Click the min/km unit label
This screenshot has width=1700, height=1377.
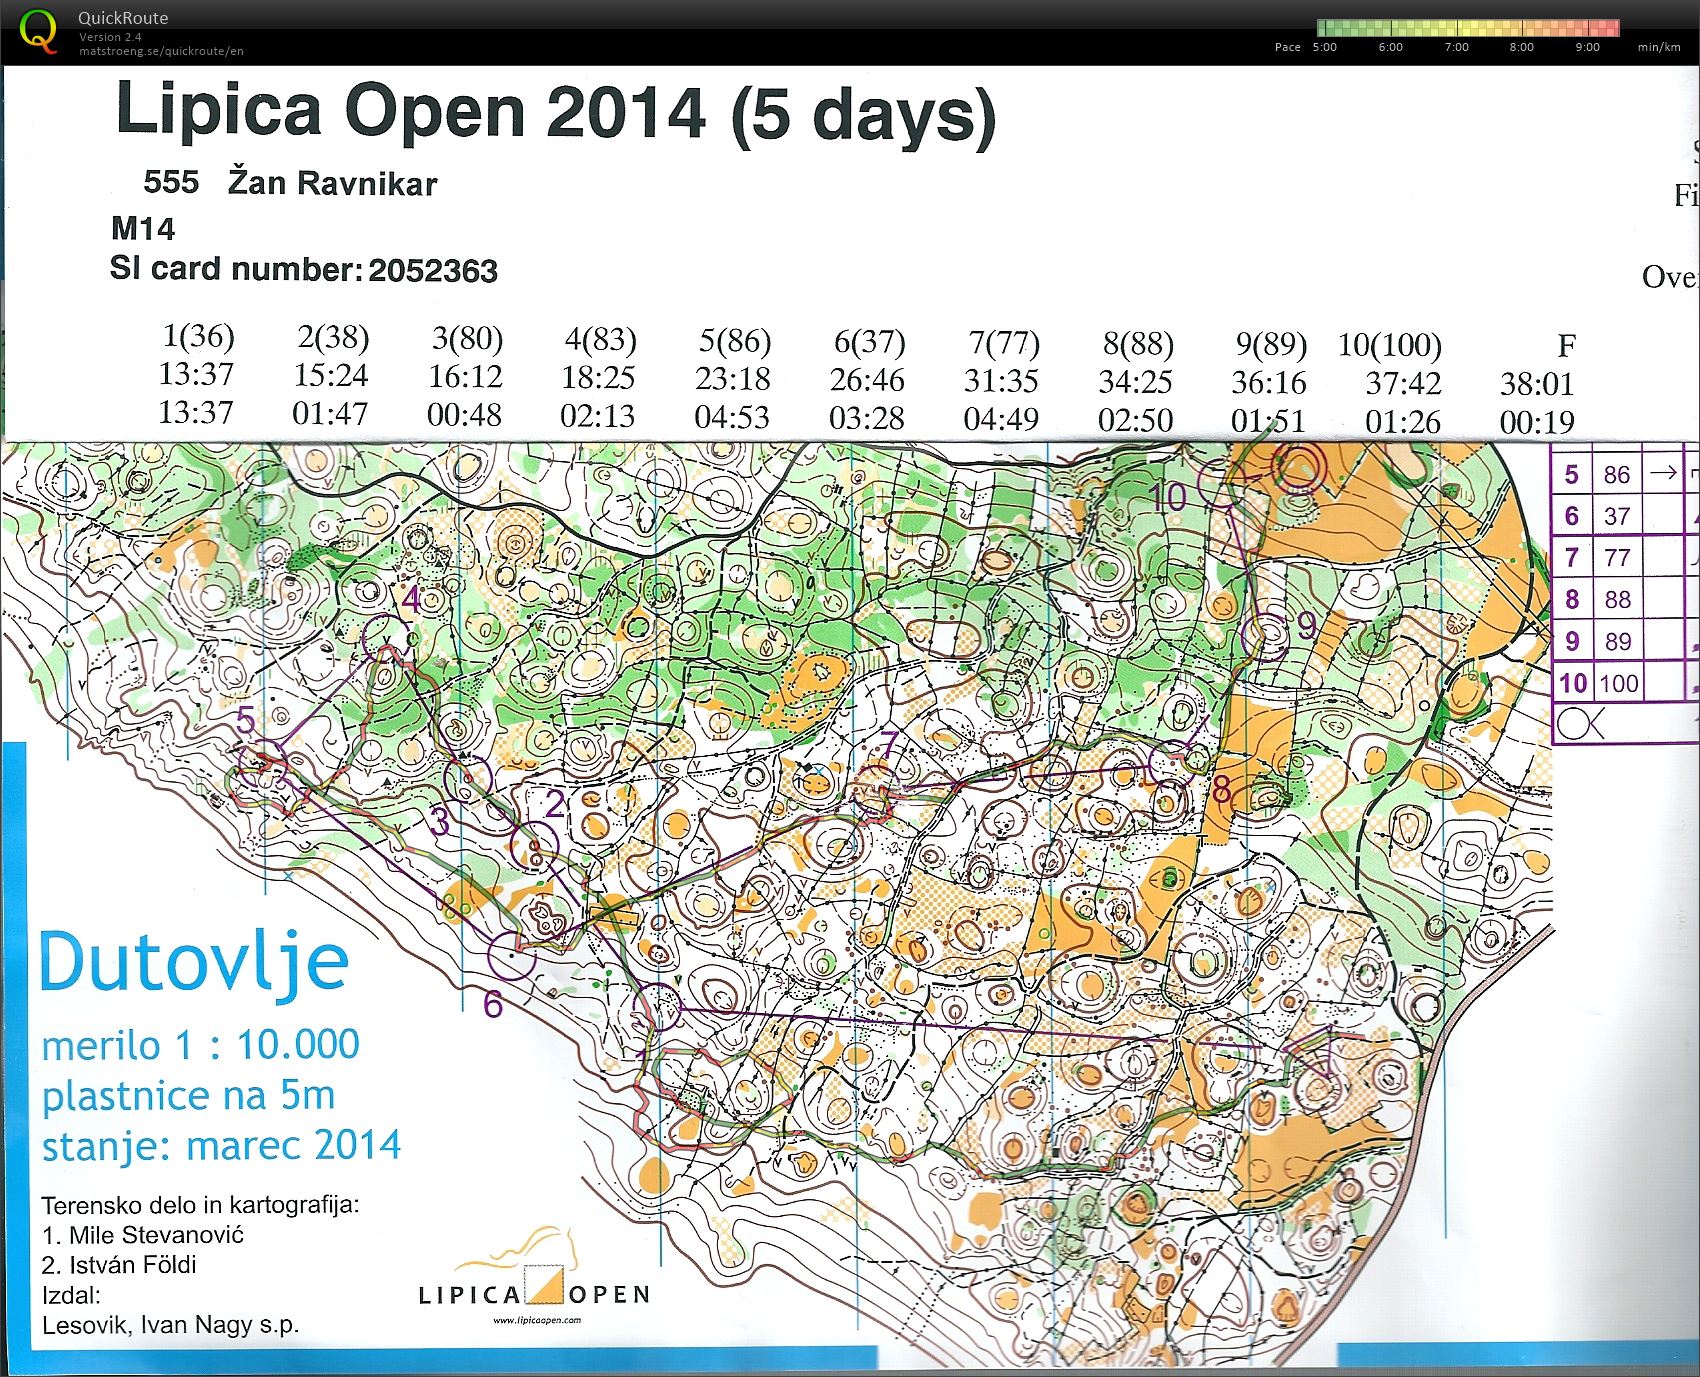[x=1659, y=47]
